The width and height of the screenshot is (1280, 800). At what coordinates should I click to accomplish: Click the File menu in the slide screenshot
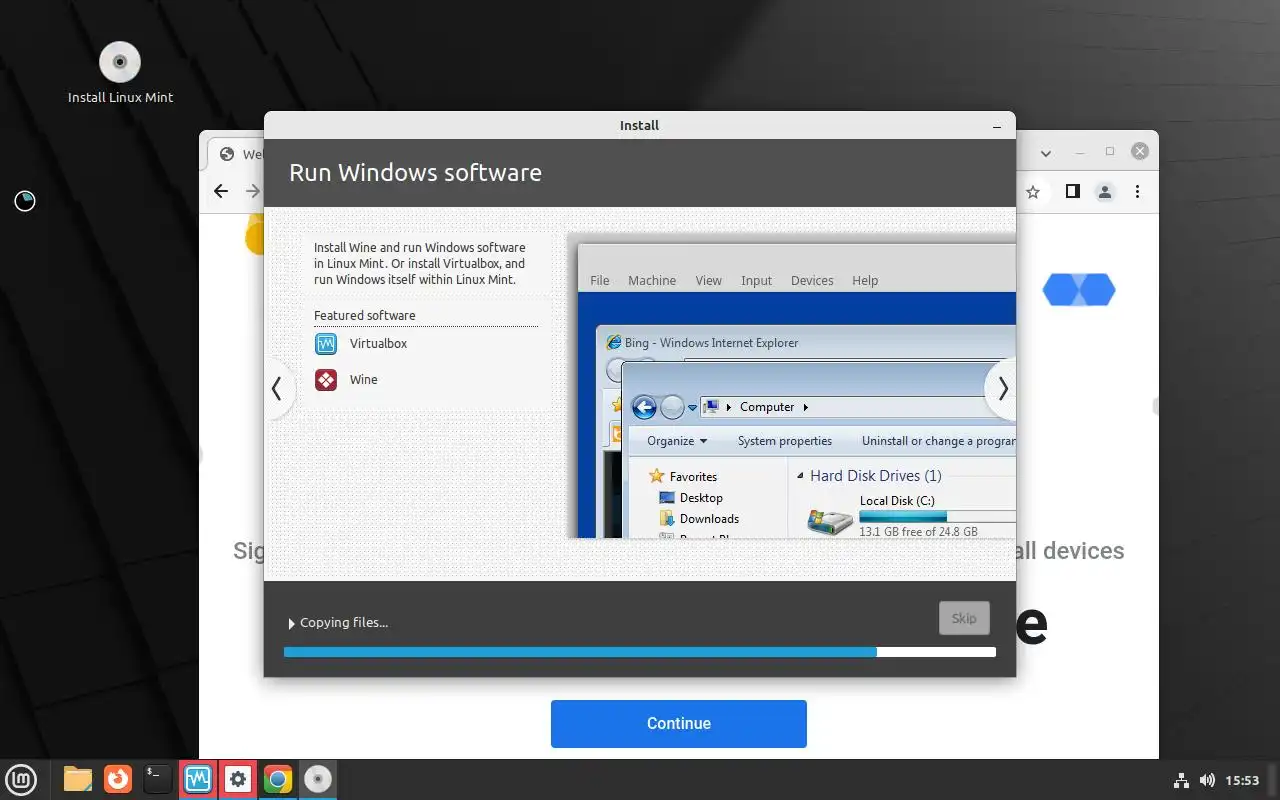click(600, 281)
